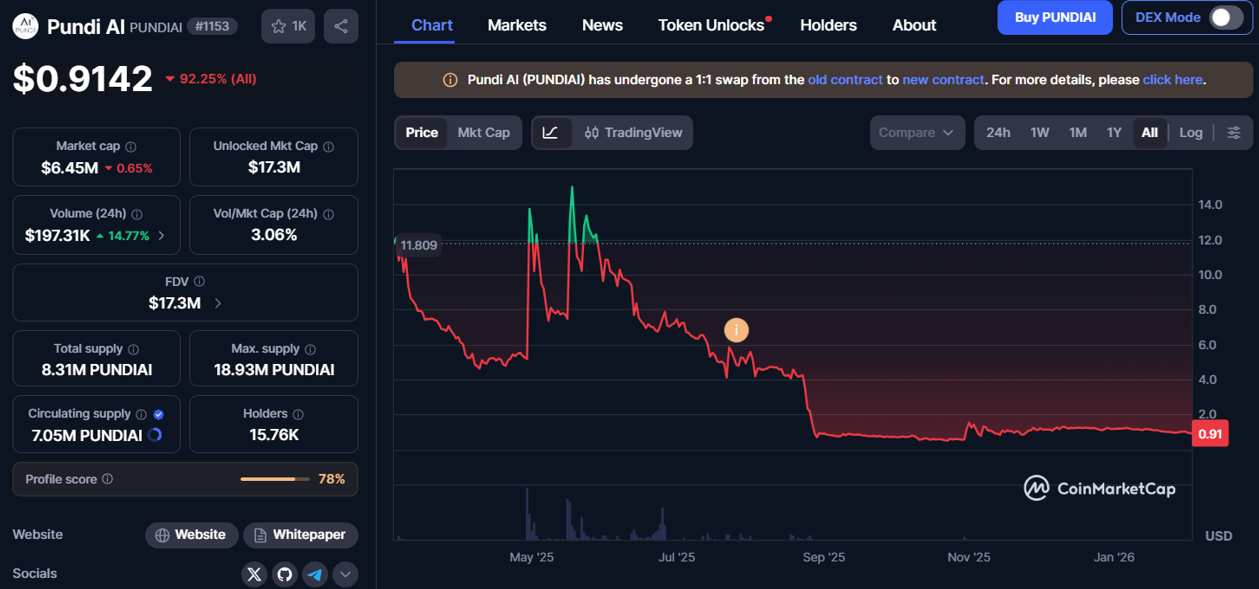
Task: Click Market cap info icon
Action: pos(131,146)
